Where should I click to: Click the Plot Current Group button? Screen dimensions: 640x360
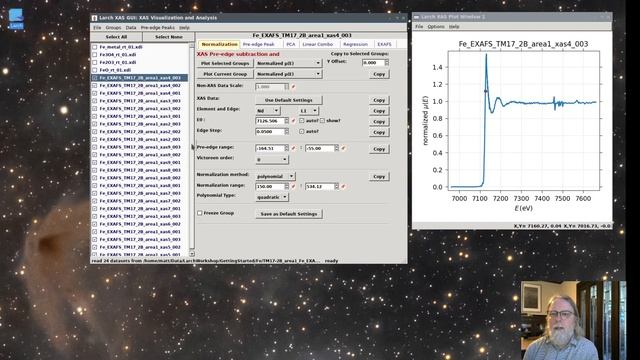click(225, 74)
